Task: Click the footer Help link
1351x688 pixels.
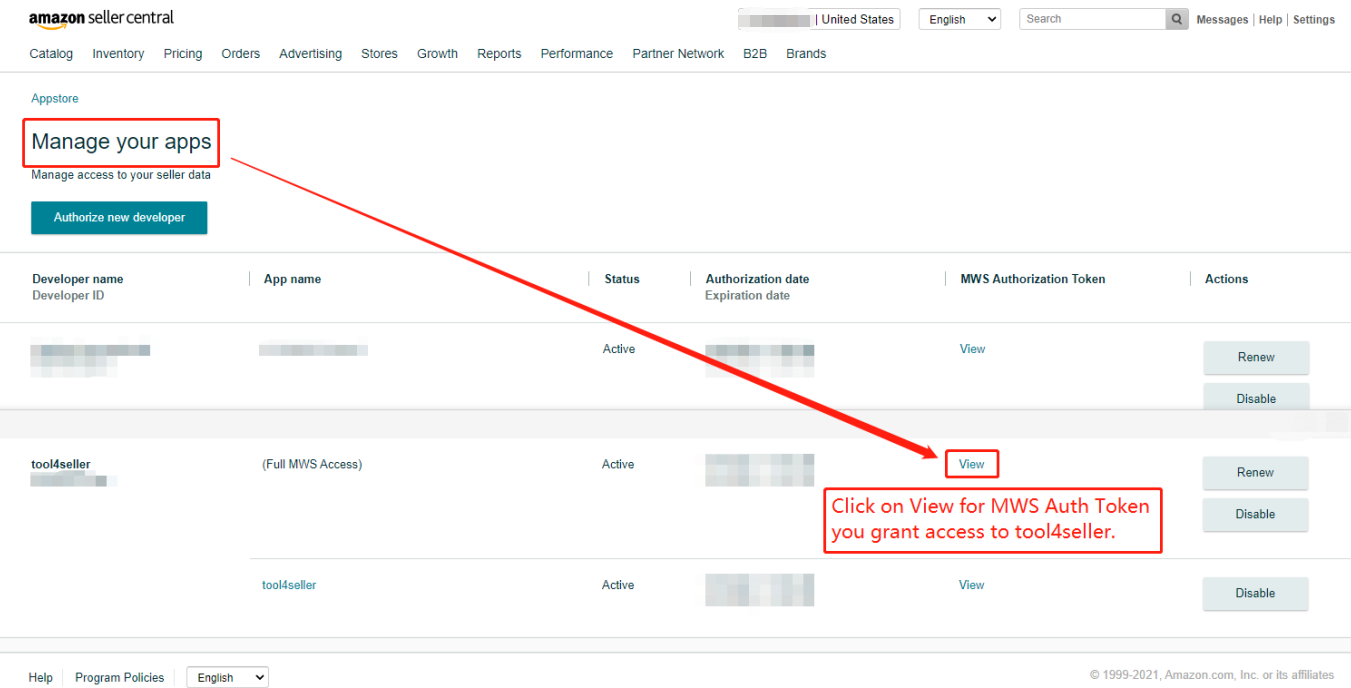Action: click(41, 678)
